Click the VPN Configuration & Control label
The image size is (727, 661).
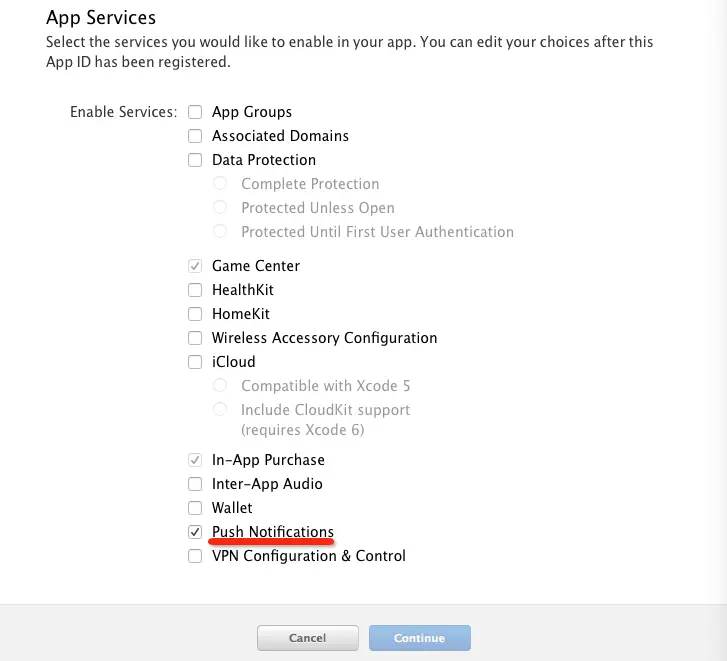[309, 556]
